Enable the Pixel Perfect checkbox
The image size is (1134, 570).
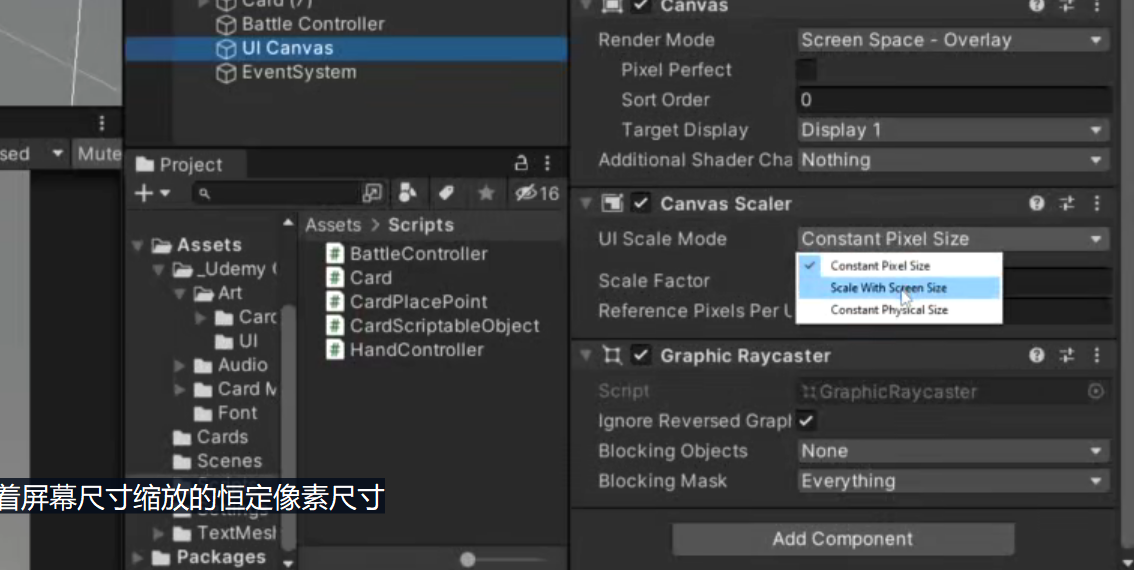(806, 70)
